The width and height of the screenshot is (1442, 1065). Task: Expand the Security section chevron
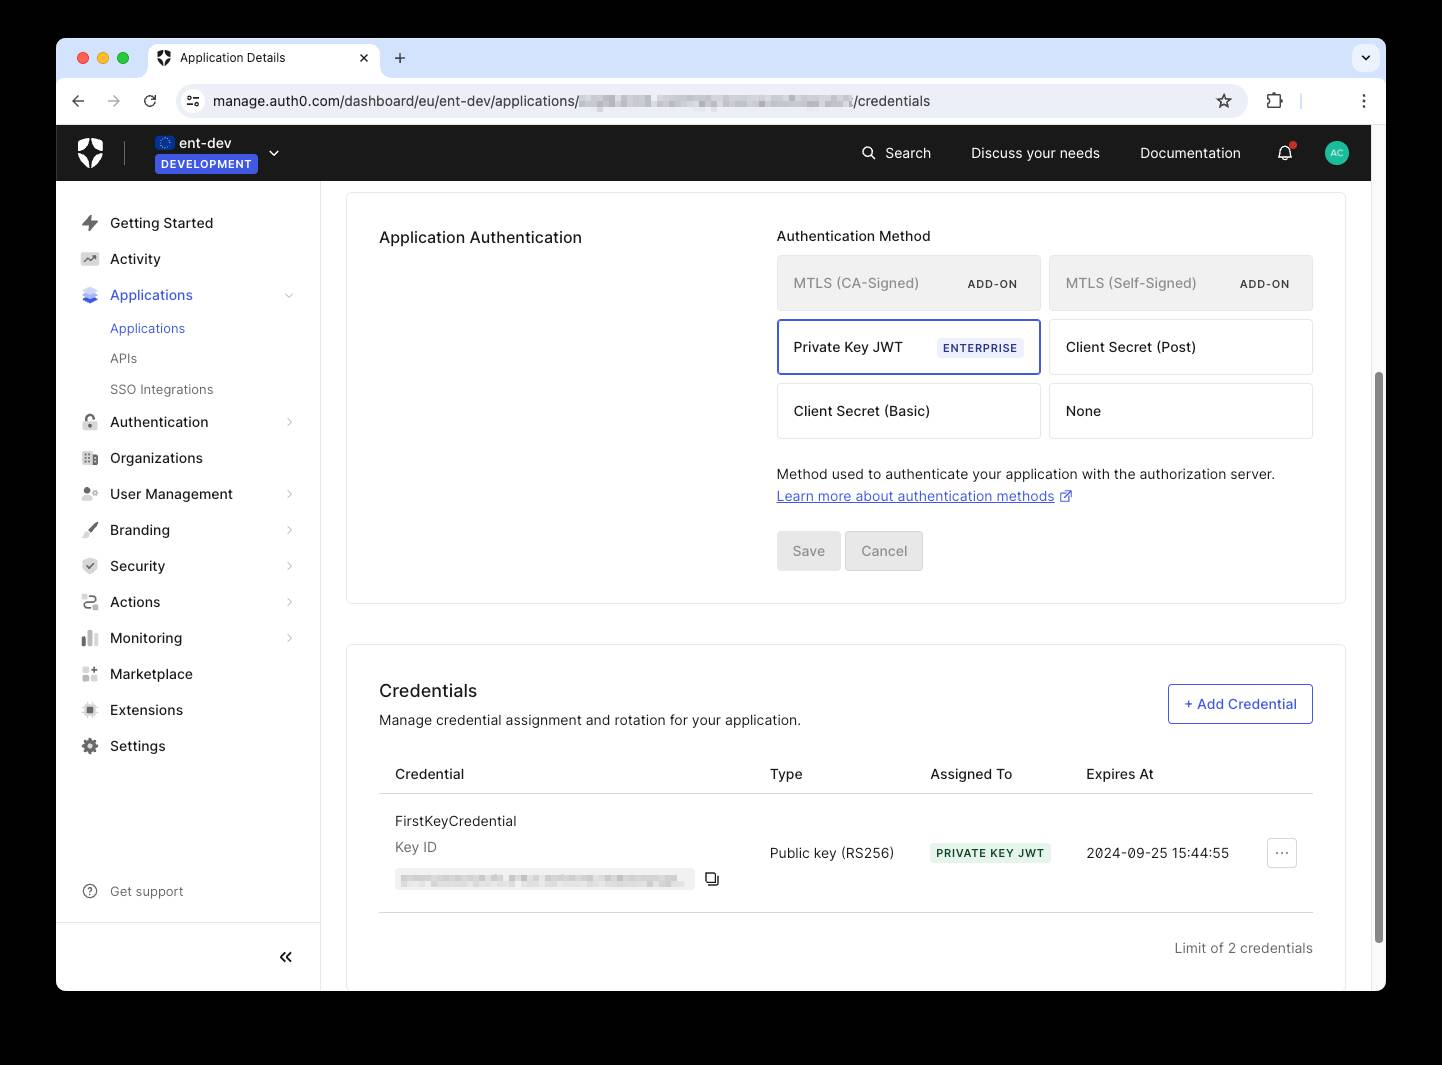(289, 566)
